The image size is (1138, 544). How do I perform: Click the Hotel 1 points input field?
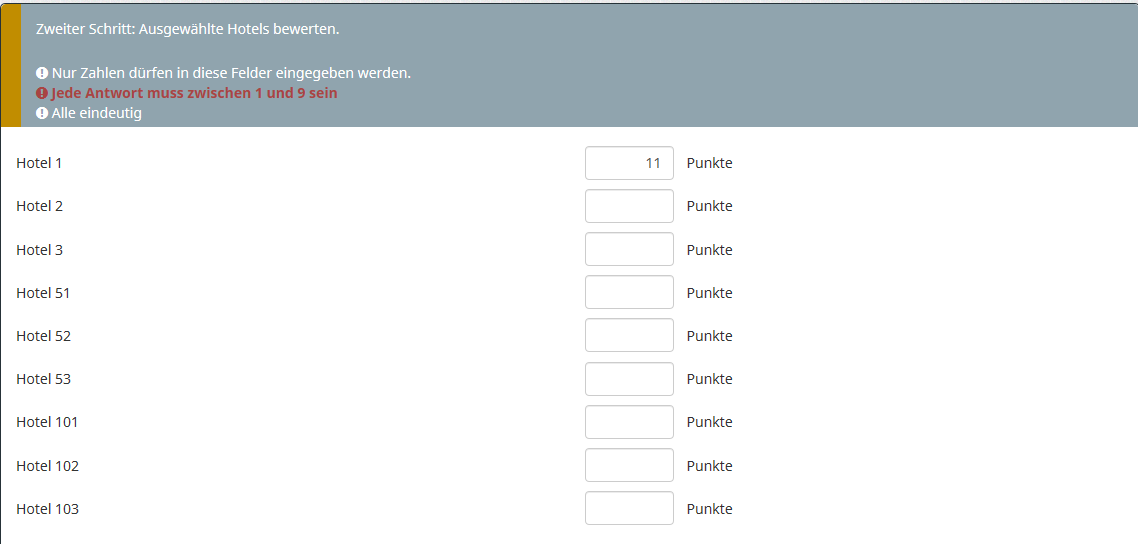pyautogui.click(x=629, y=163)
